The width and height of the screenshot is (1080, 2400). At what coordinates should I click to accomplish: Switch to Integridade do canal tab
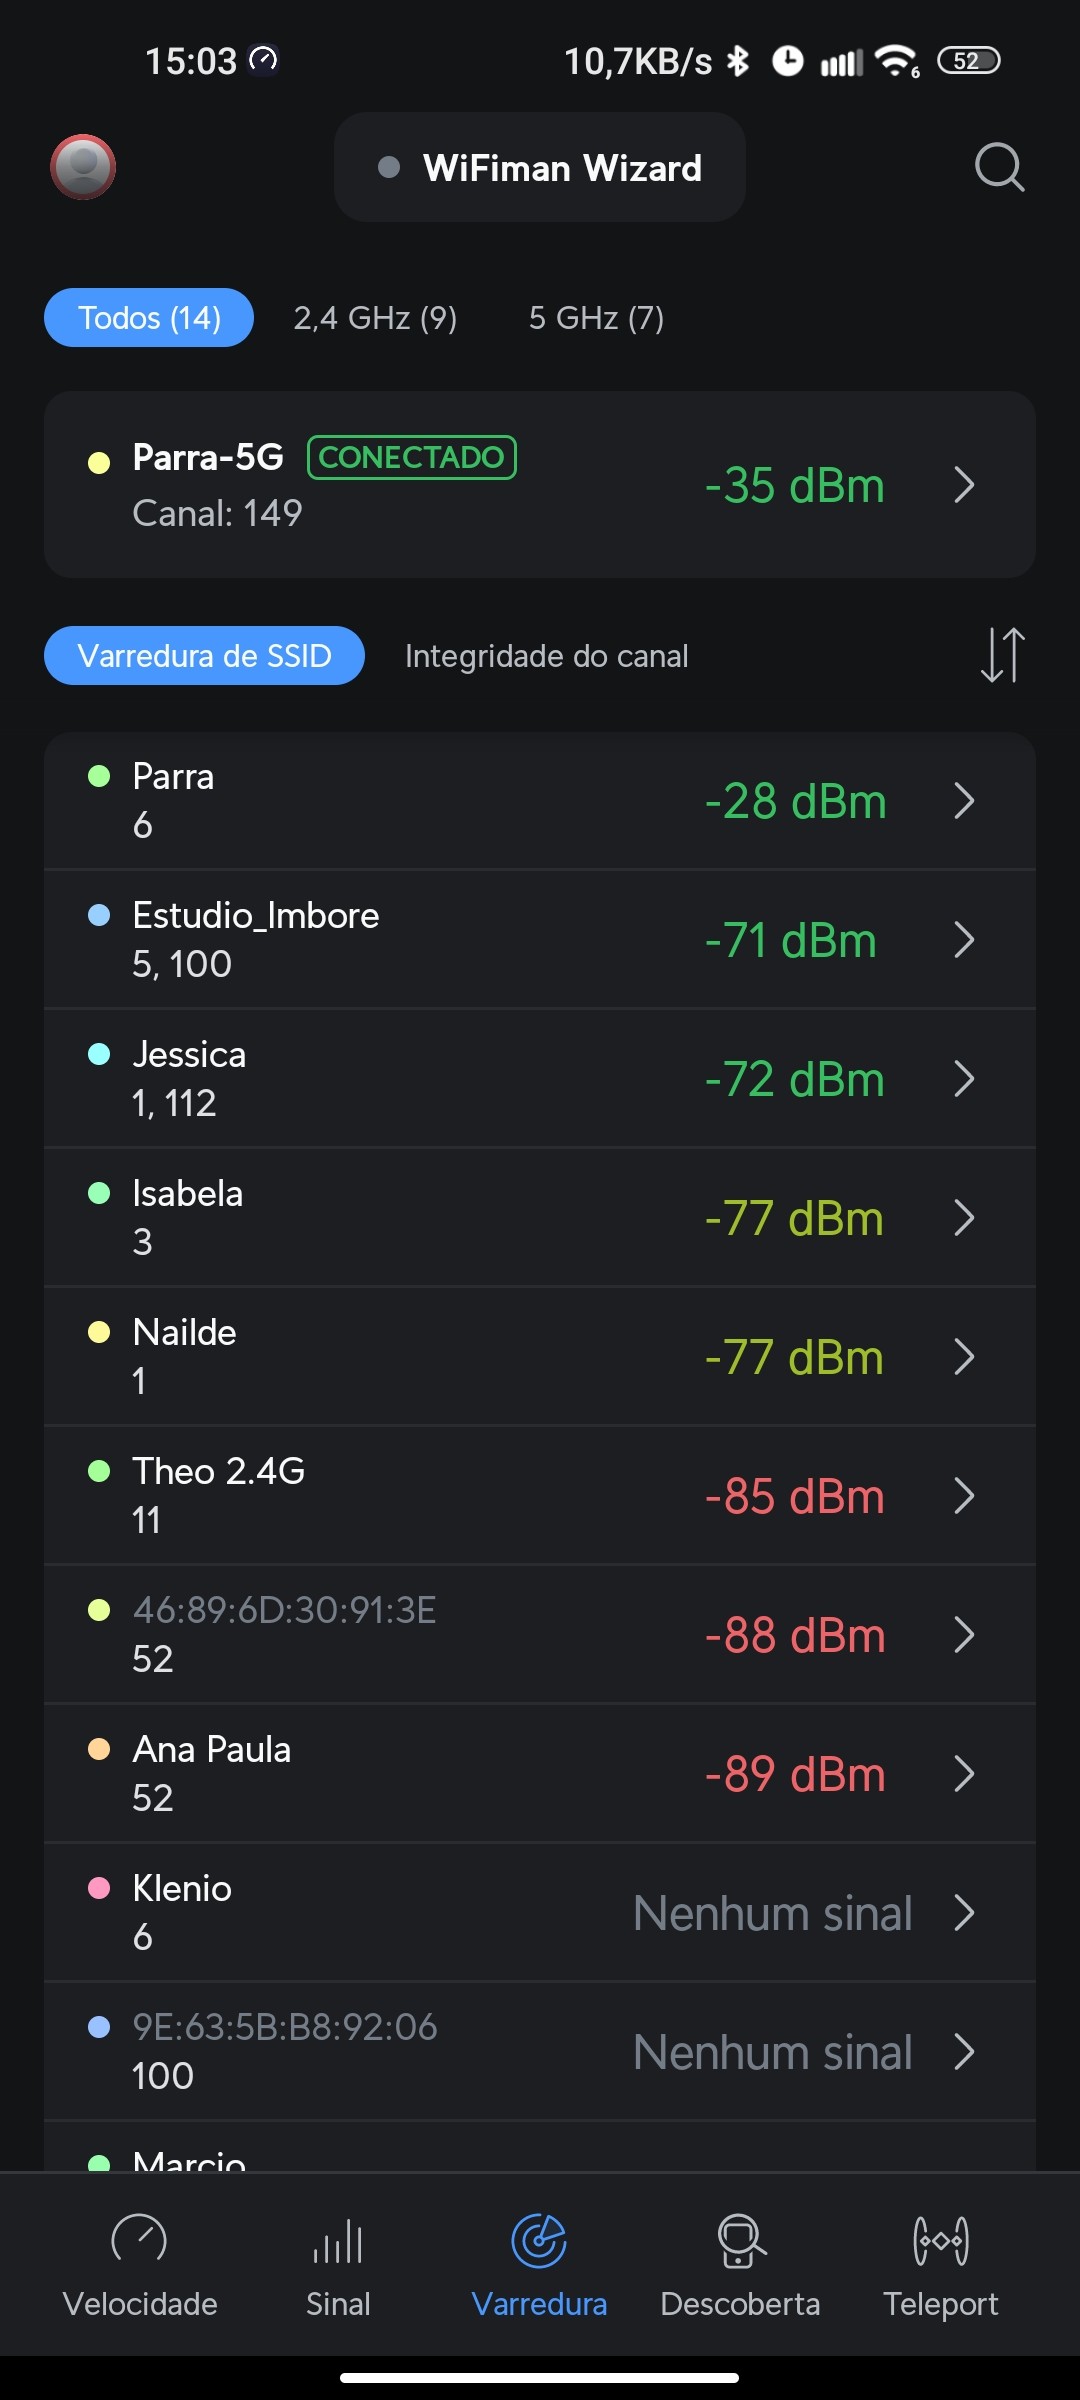click(x=546, y=656)
